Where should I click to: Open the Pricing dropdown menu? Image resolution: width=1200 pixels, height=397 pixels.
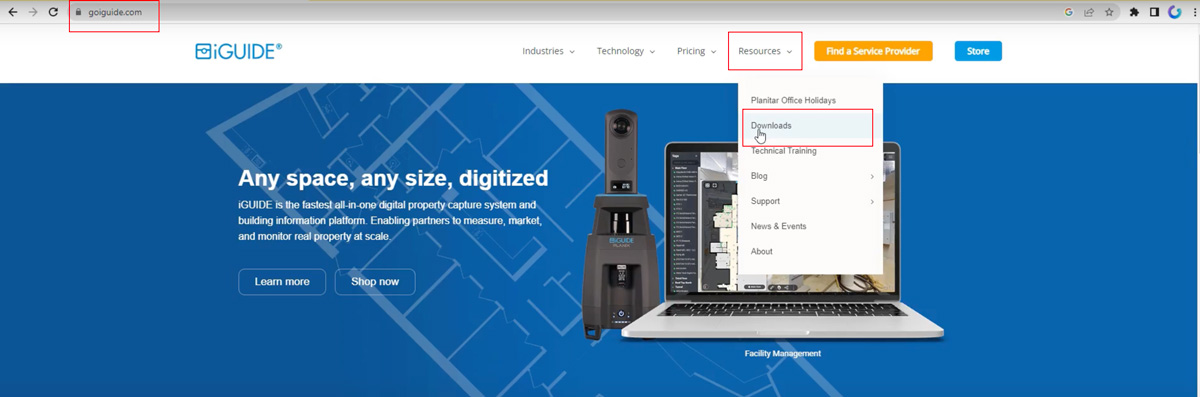697,51
